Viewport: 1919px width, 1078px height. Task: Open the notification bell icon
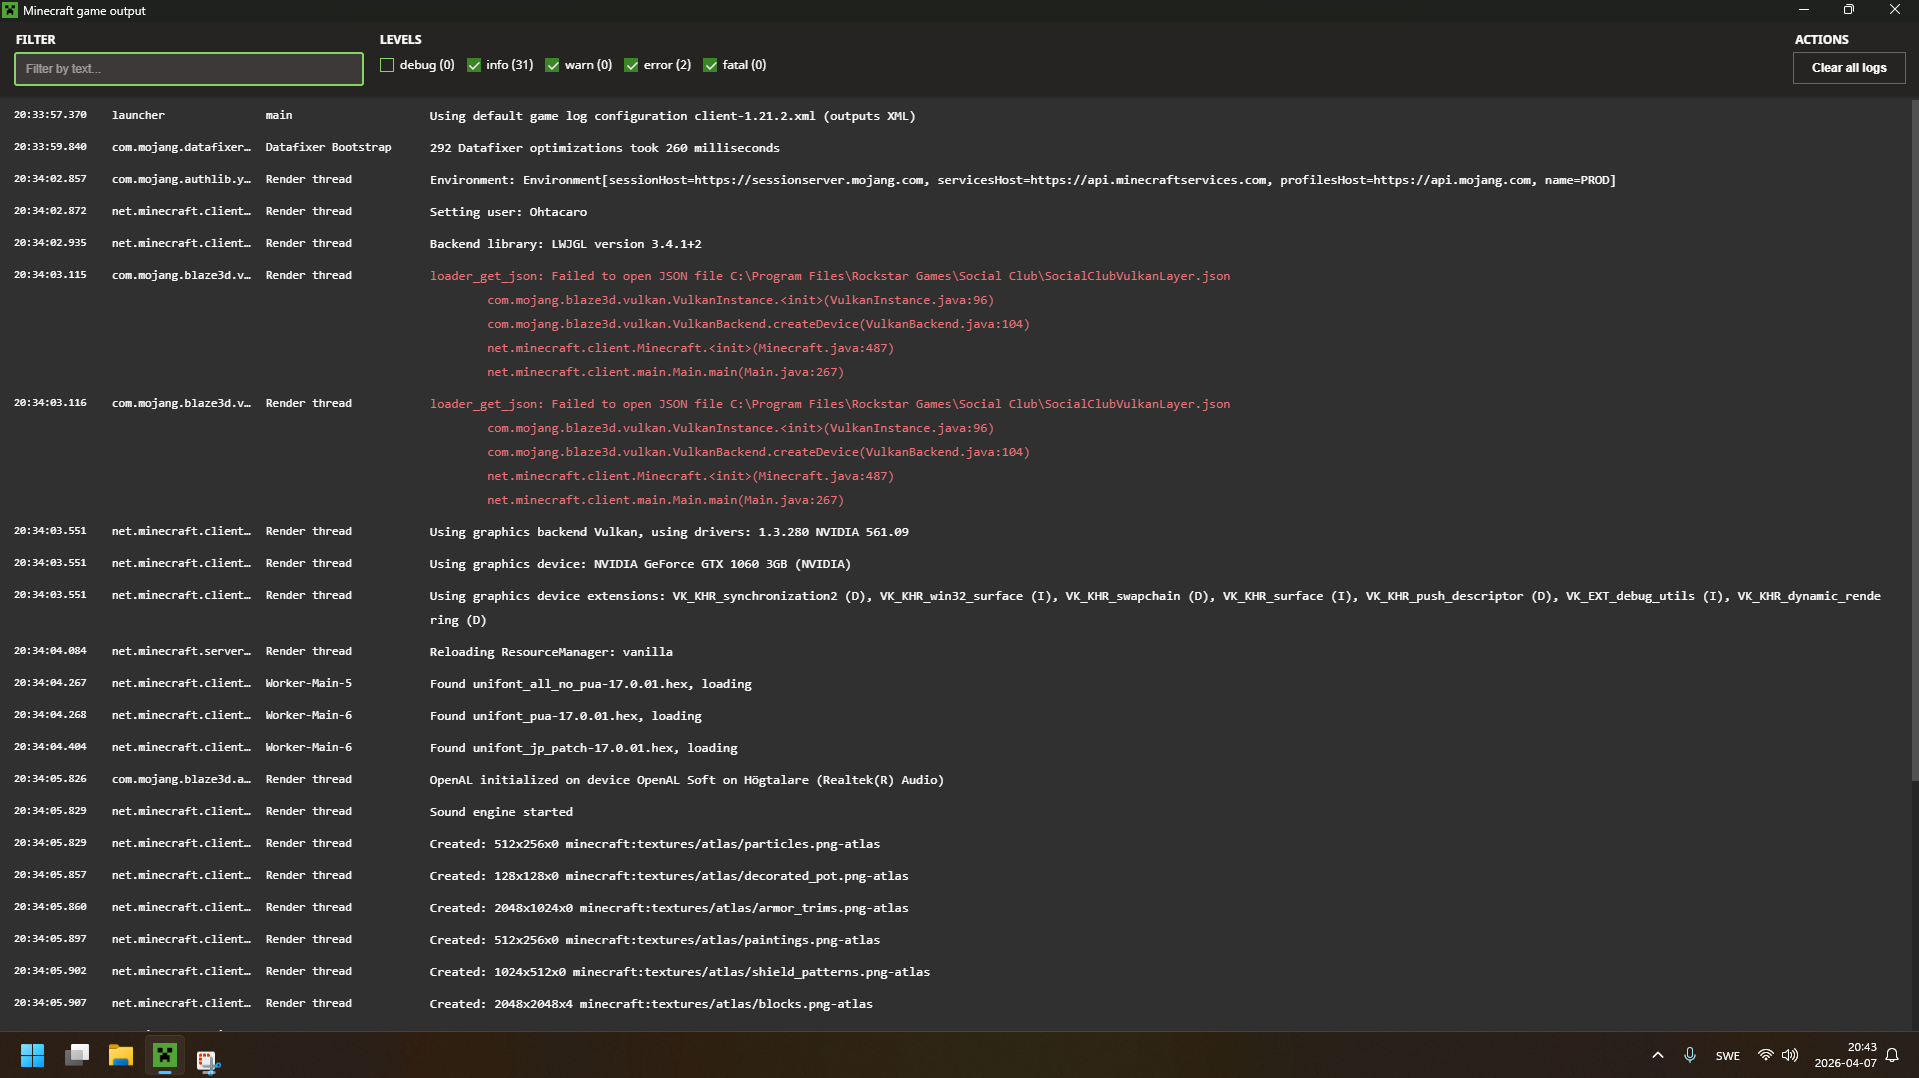pos(1892,1056)
